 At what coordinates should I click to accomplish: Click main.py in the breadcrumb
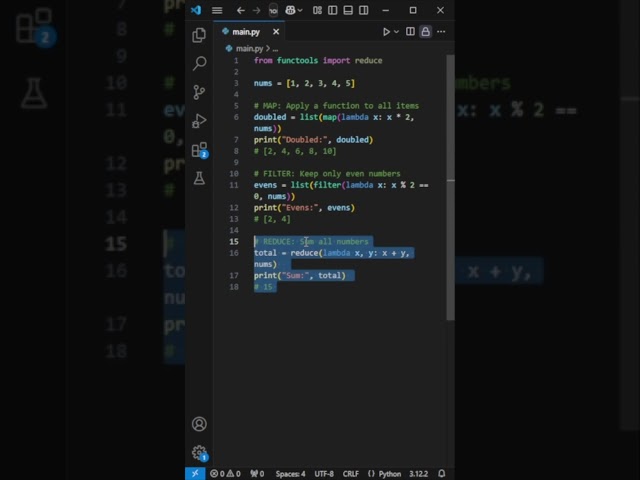(x=249, y=49)
